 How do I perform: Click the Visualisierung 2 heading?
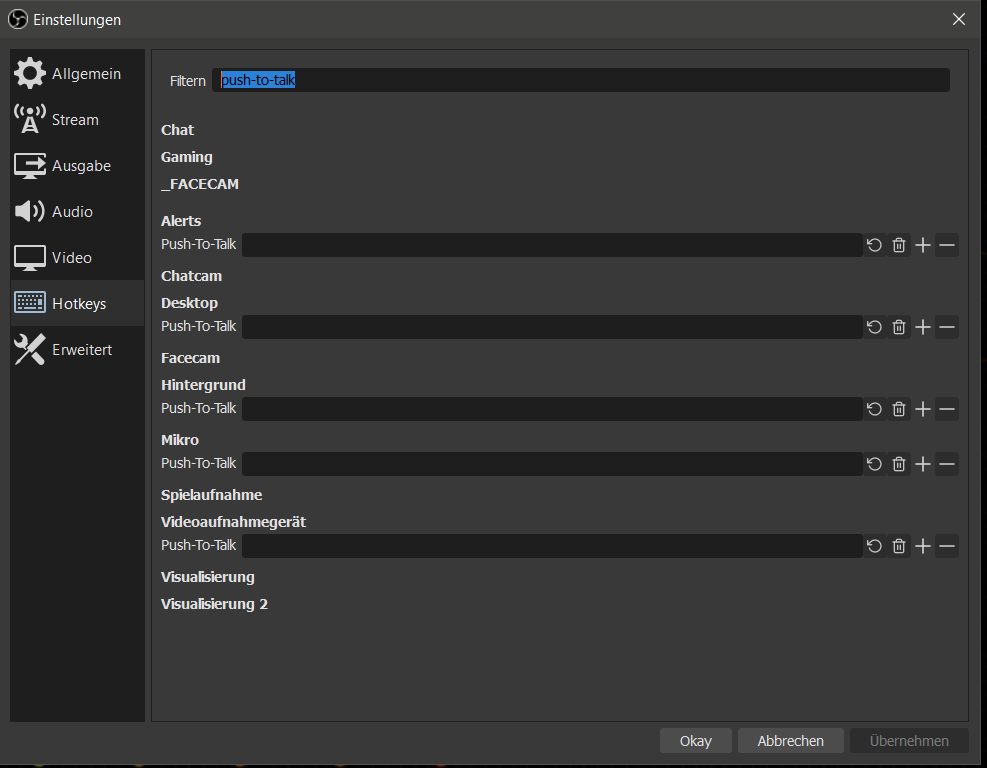(x=214, y=604)
